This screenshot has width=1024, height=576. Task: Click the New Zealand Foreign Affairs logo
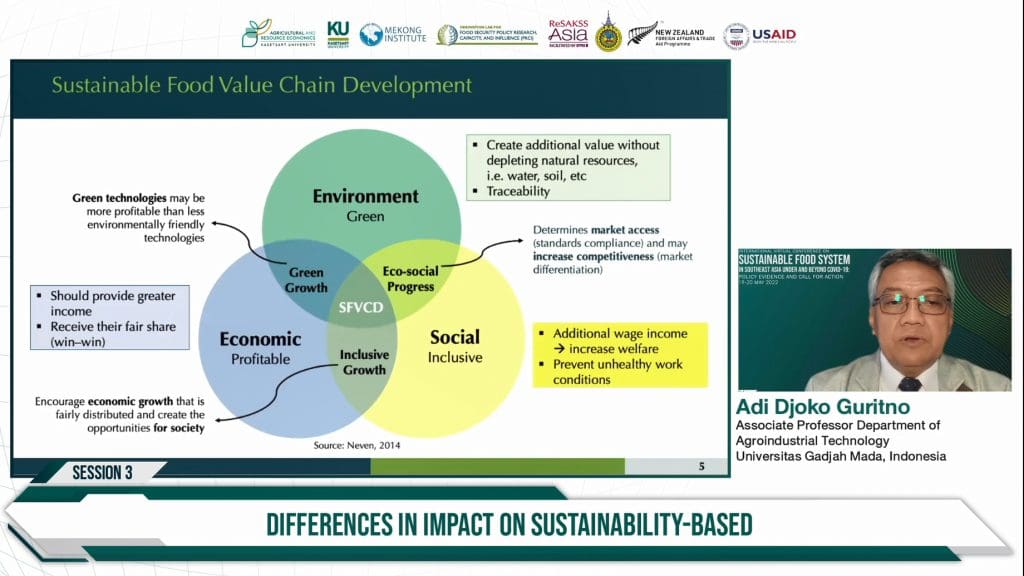point(670,34)
